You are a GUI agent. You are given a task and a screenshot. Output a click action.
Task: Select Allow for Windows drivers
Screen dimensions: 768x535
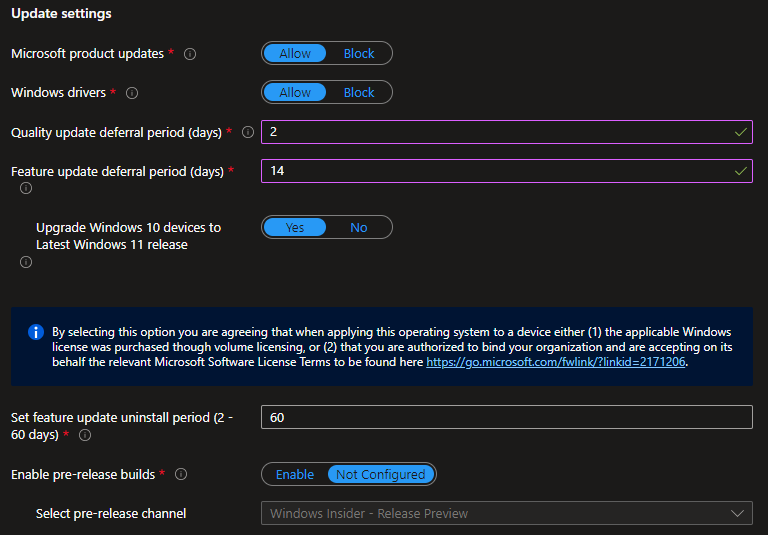click(295, 93)
